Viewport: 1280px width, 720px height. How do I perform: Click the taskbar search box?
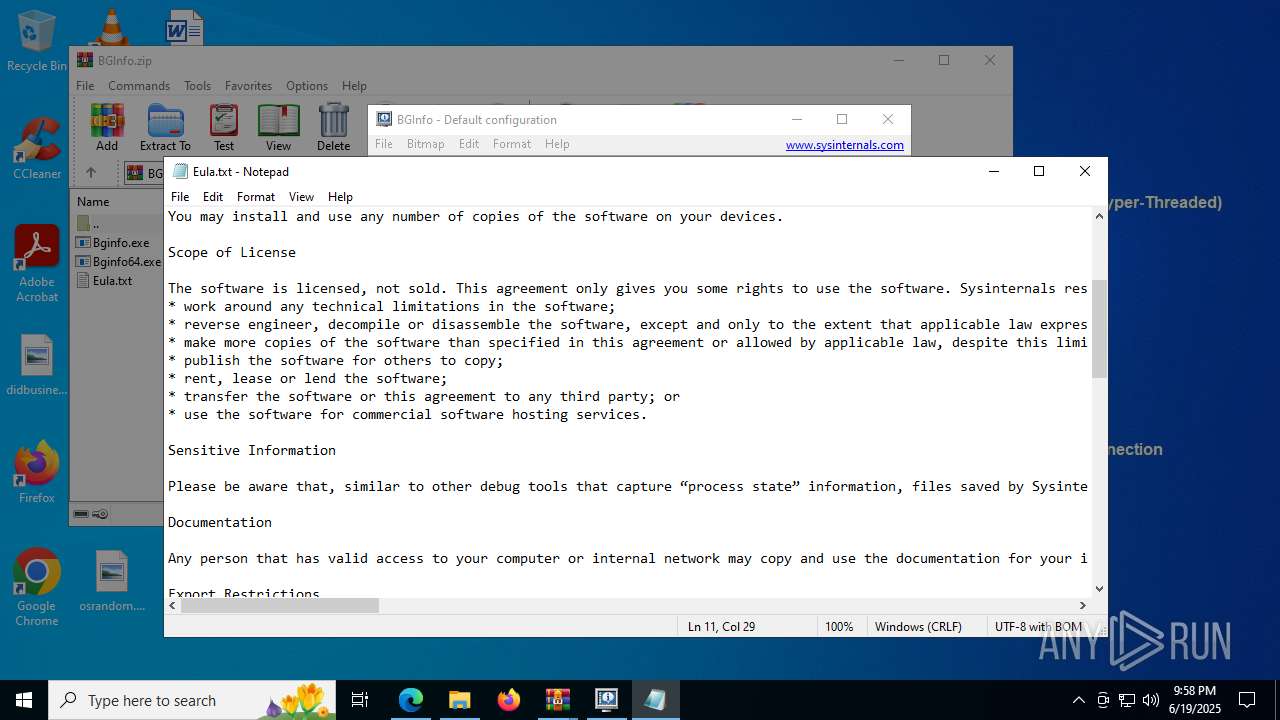click(x=193, y=700)
